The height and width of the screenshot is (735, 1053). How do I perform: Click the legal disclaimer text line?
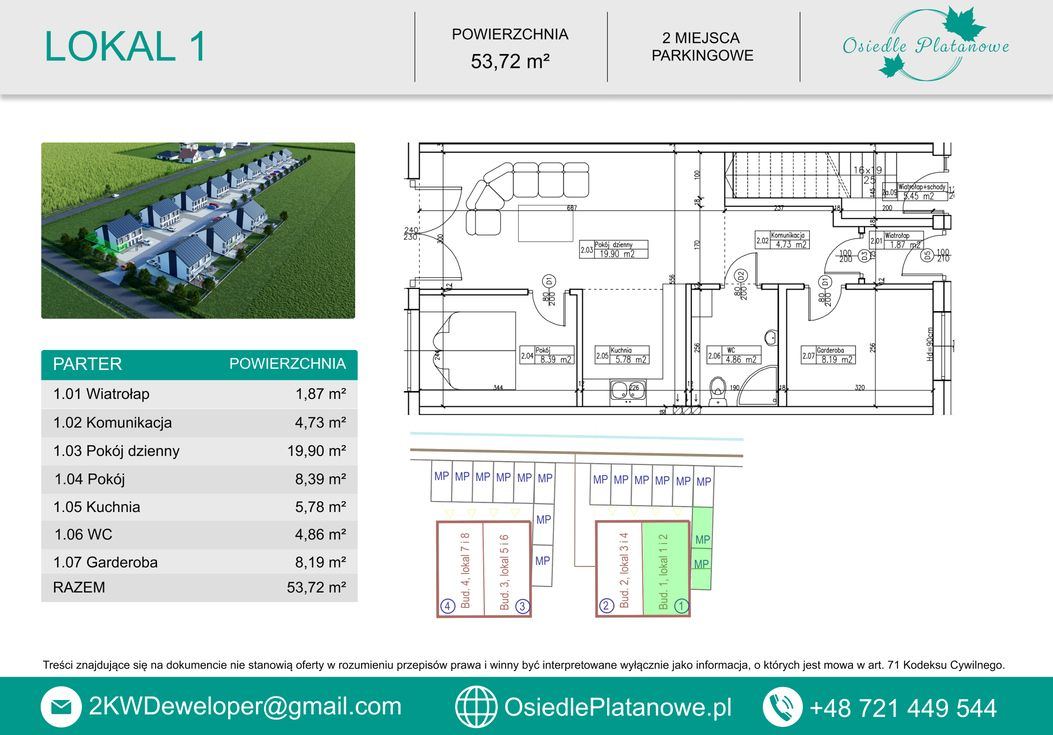pyautogui.click(x=524, y=665)
